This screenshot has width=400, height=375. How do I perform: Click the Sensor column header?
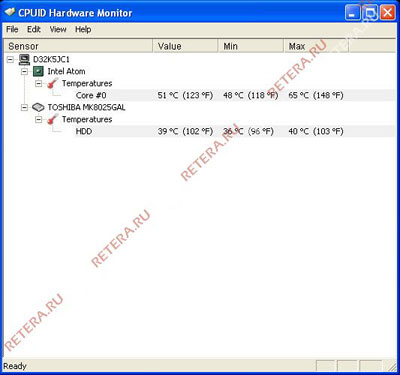[78, 46]
